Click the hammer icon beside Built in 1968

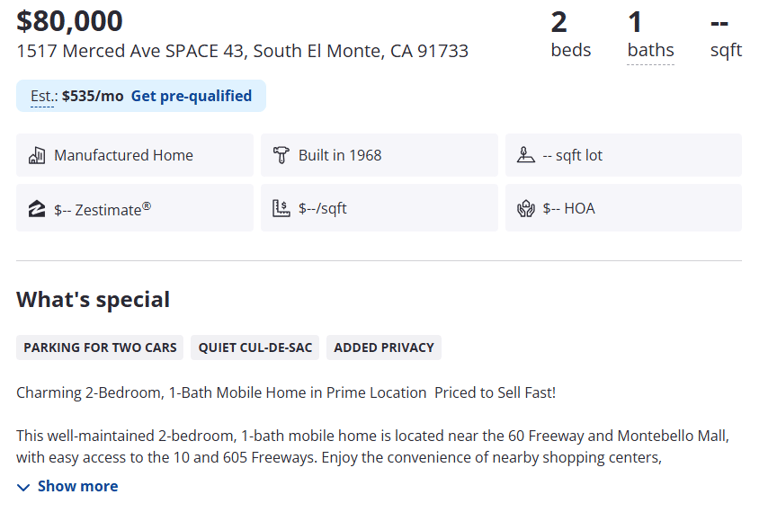coord(281,155)
